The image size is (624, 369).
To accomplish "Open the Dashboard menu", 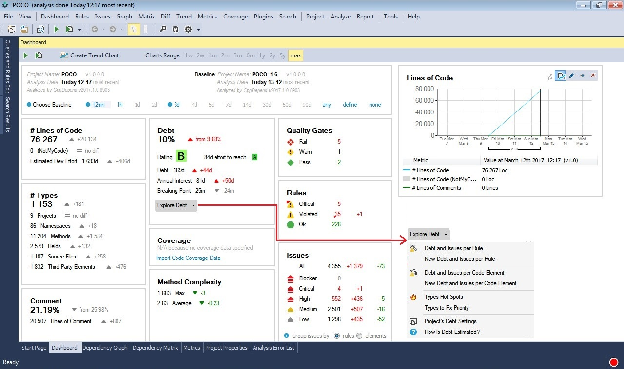I will pyautogui.click(x=55, y=16).
